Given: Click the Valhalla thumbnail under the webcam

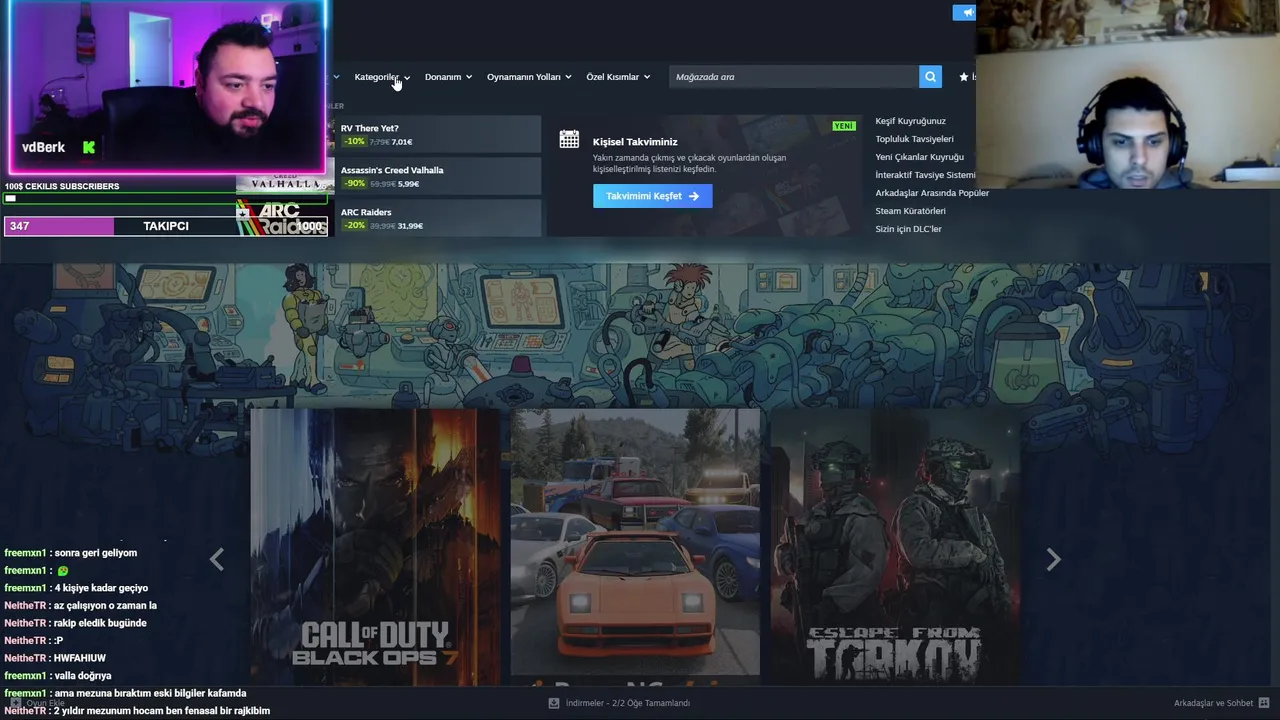Looking at the screenshot, I should pos(285,182).
